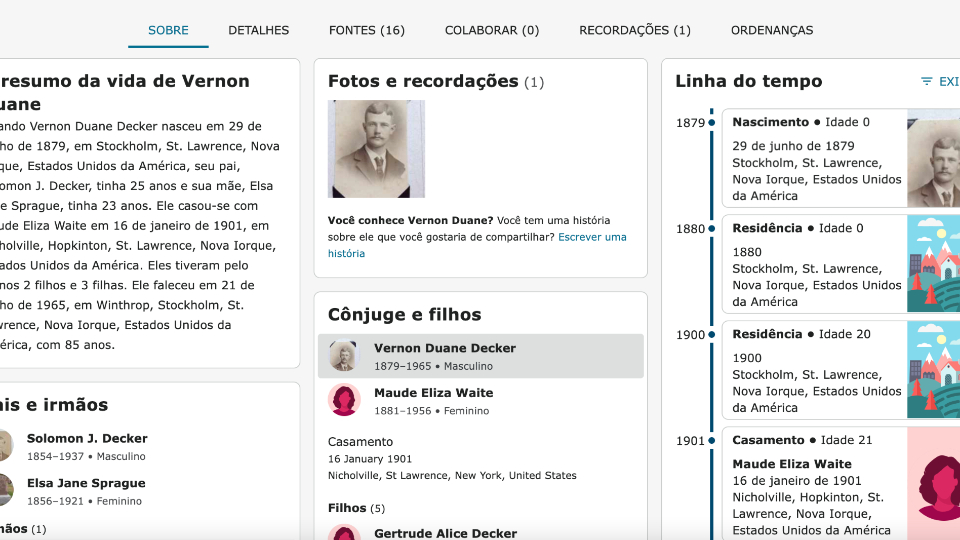Click the 1879–1965 • Masculino text
960x540 pixels.
point(433,366)
